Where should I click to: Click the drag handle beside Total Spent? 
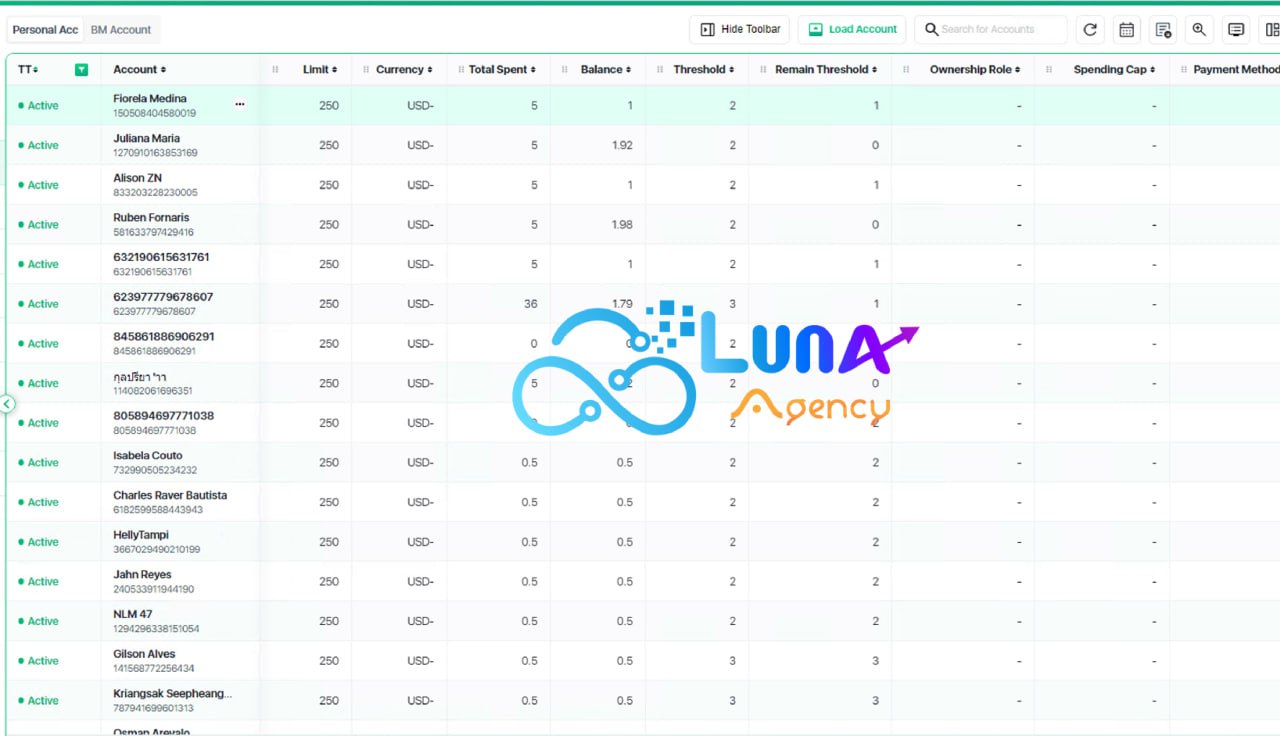pos(459,70)
